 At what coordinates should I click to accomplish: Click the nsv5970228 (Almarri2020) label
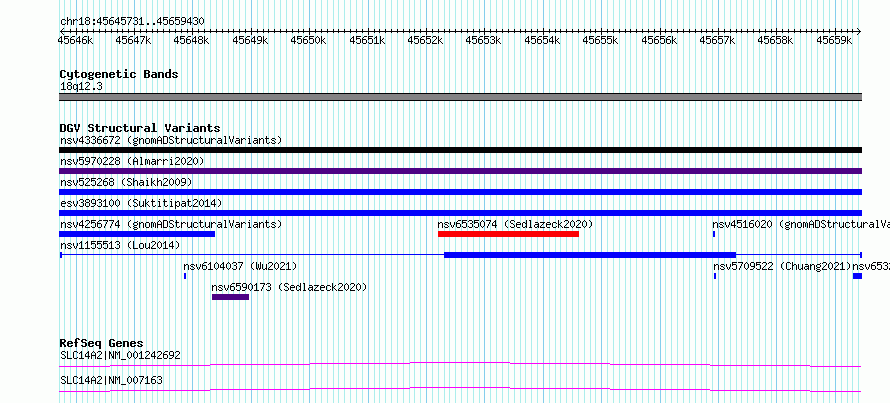(132, 161)
